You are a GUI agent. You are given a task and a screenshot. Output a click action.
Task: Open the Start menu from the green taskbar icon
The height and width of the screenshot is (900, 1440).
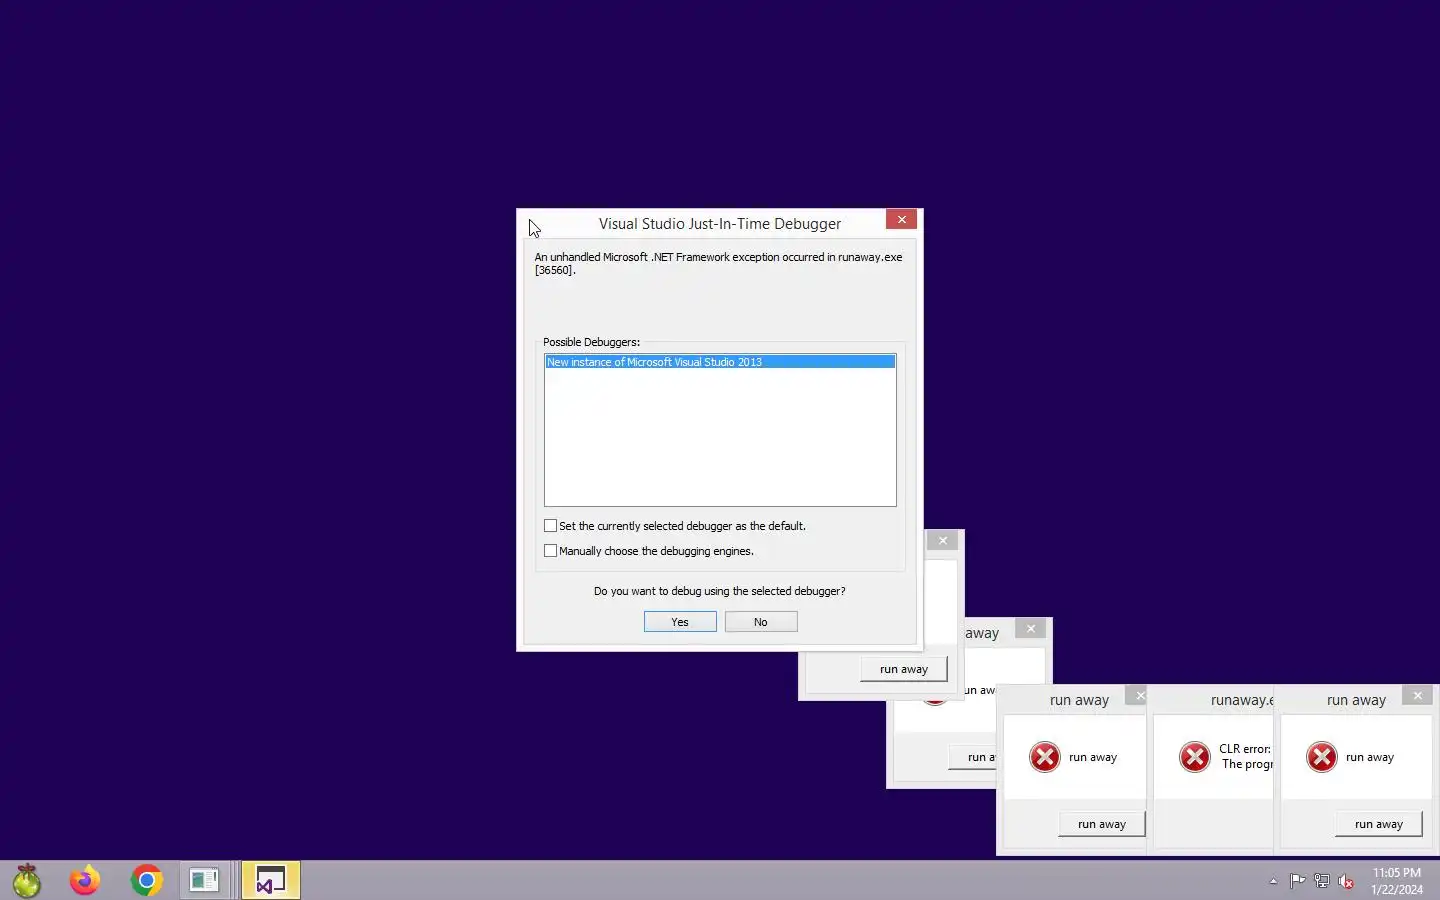tap(27, 880)
